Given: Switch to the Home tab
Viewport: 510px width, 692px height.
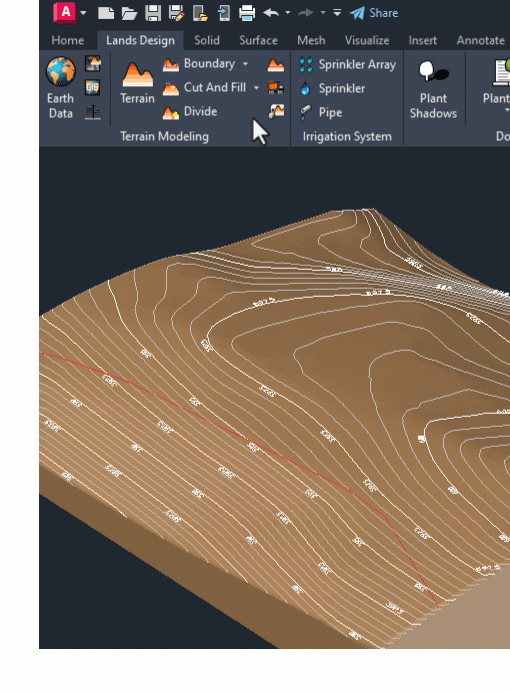Looking at the screenshot, I should 68,40.
